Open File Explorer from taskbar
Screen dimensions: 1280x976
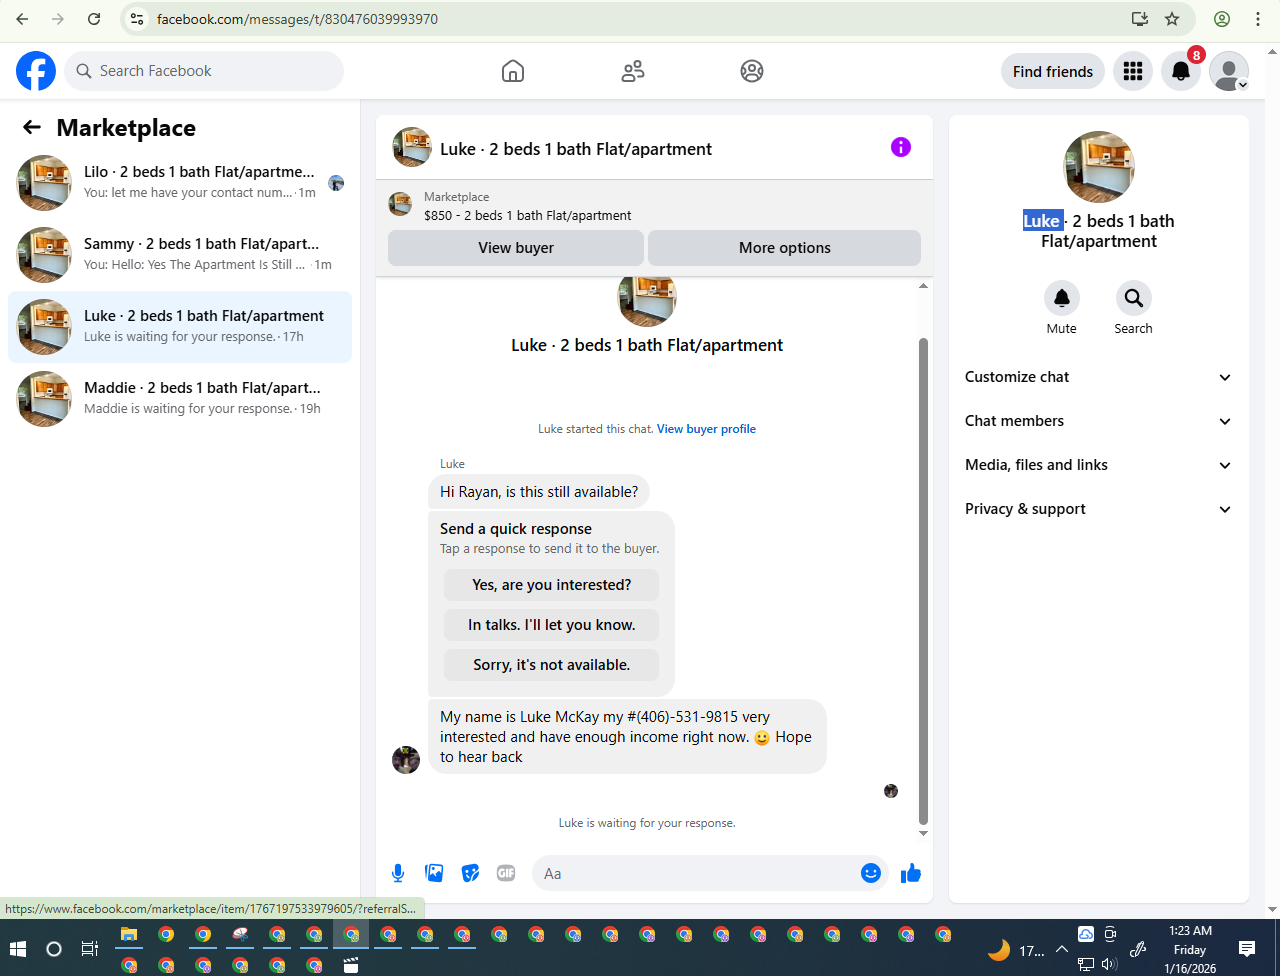click(x=129, y=935)
